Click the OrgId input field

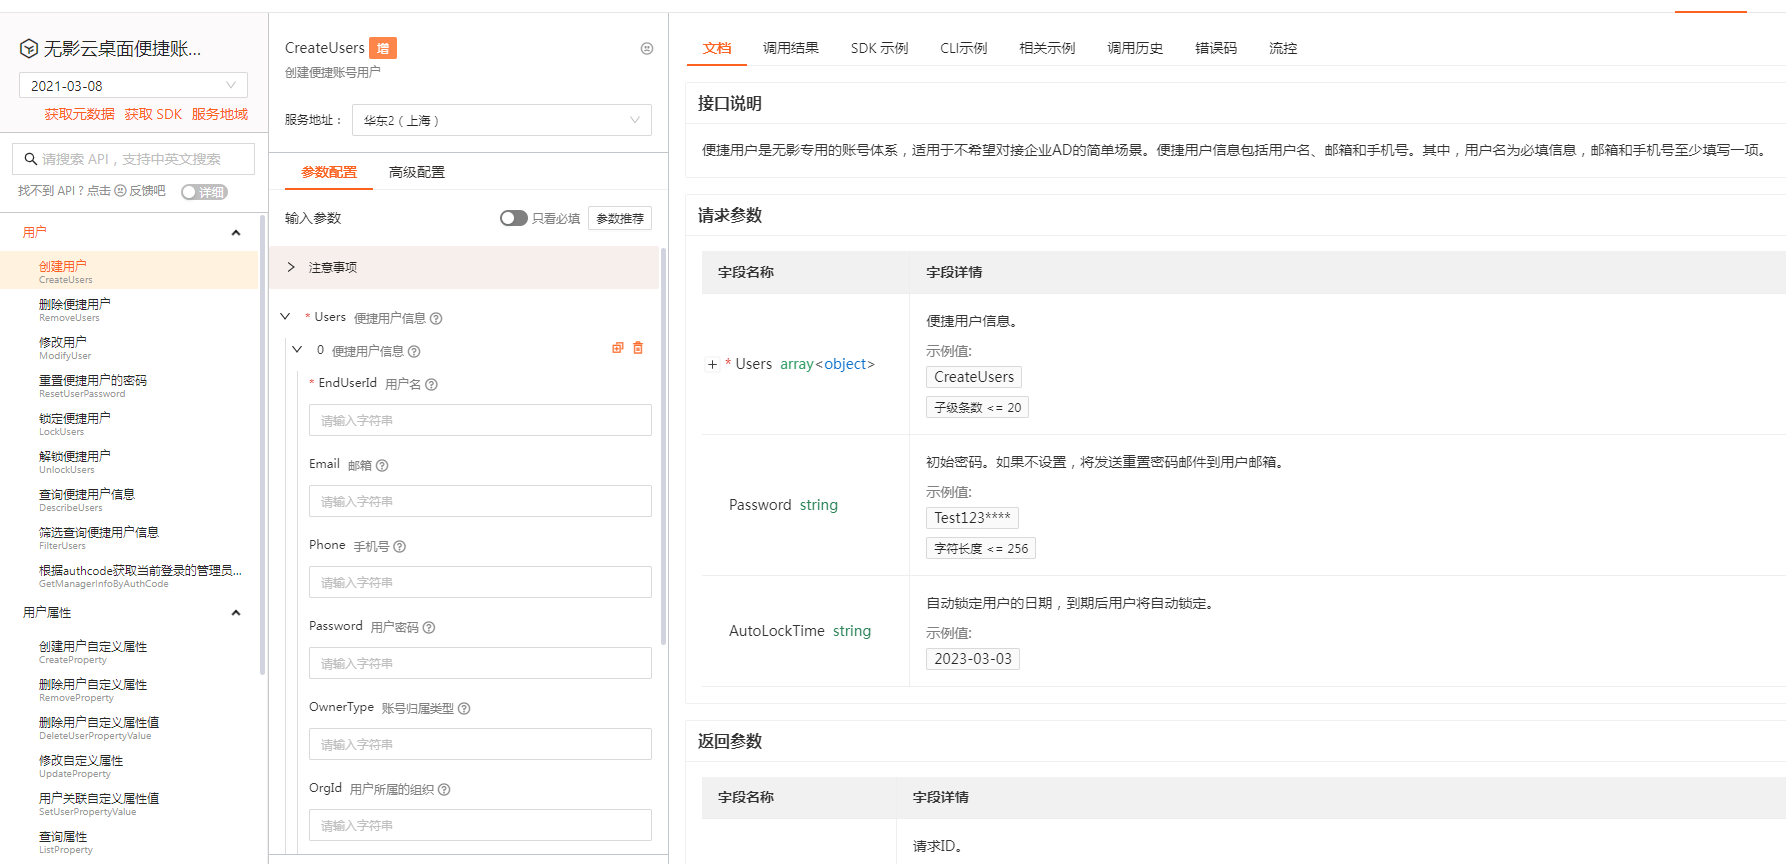click(480, 825)
